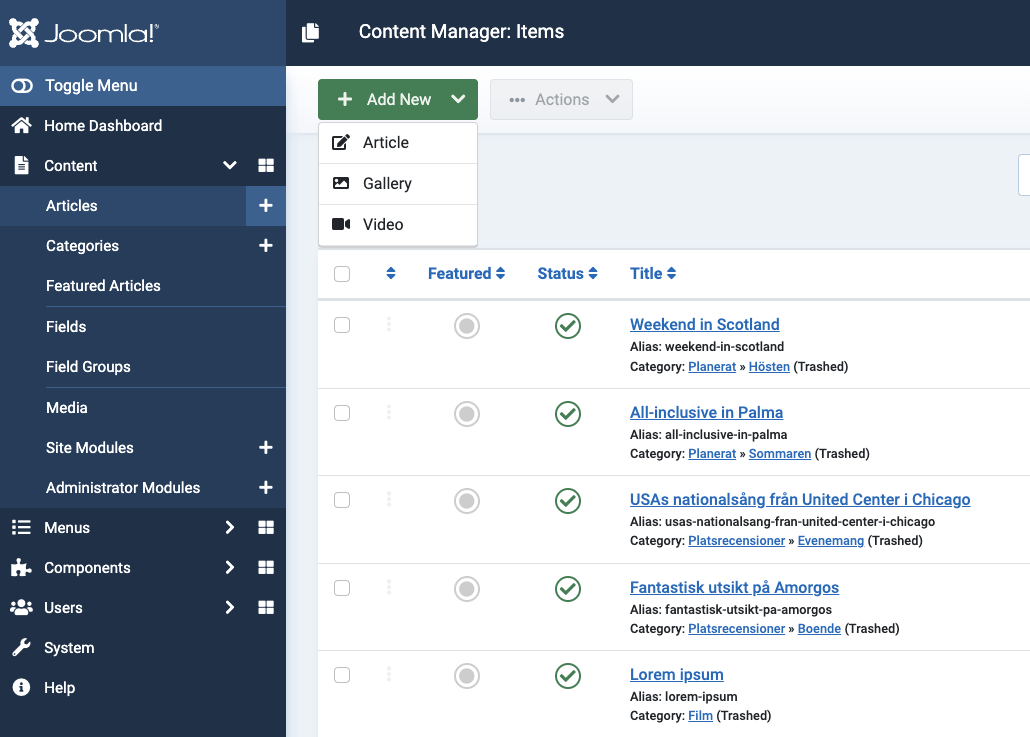Toggle featured status for Weekend in Scotland

tap(467, 326)
